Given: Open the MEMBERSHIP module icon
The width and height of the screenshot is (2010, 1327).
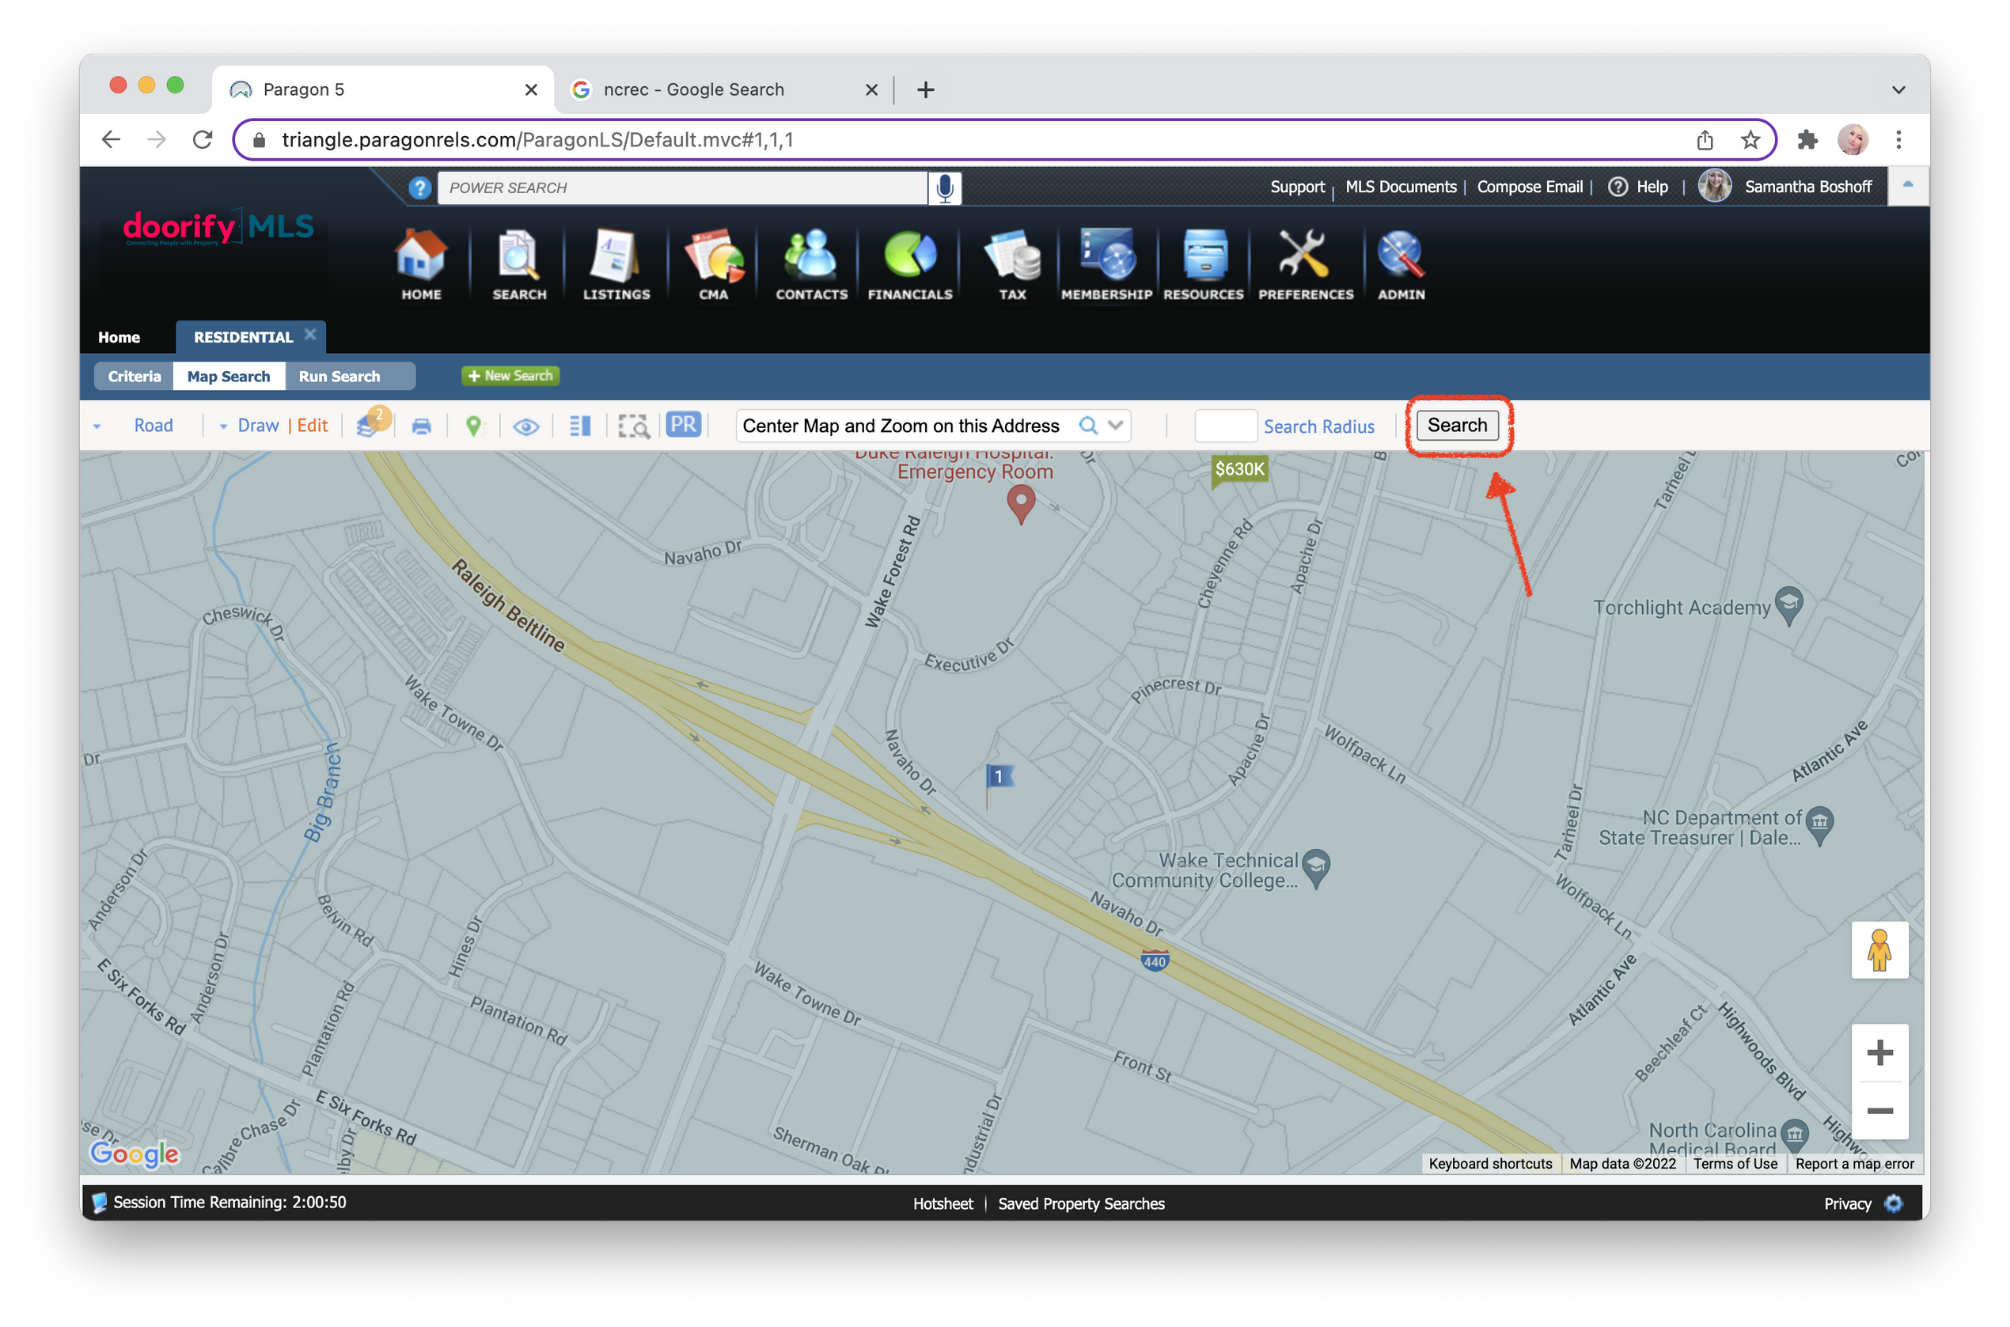Looking at the screenshot, I should (x=1106, y=264).
